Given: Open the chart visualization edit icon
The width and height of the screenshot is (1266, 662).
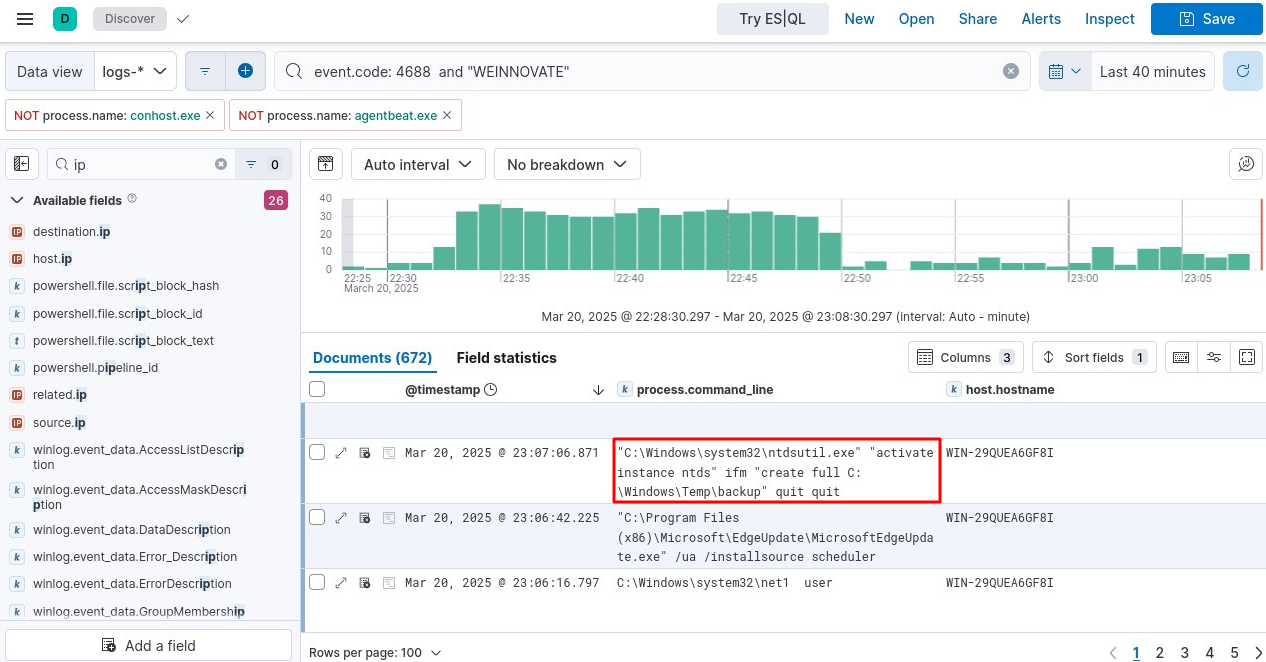Looking at the screenshot, I should [x=1245, y=164].
